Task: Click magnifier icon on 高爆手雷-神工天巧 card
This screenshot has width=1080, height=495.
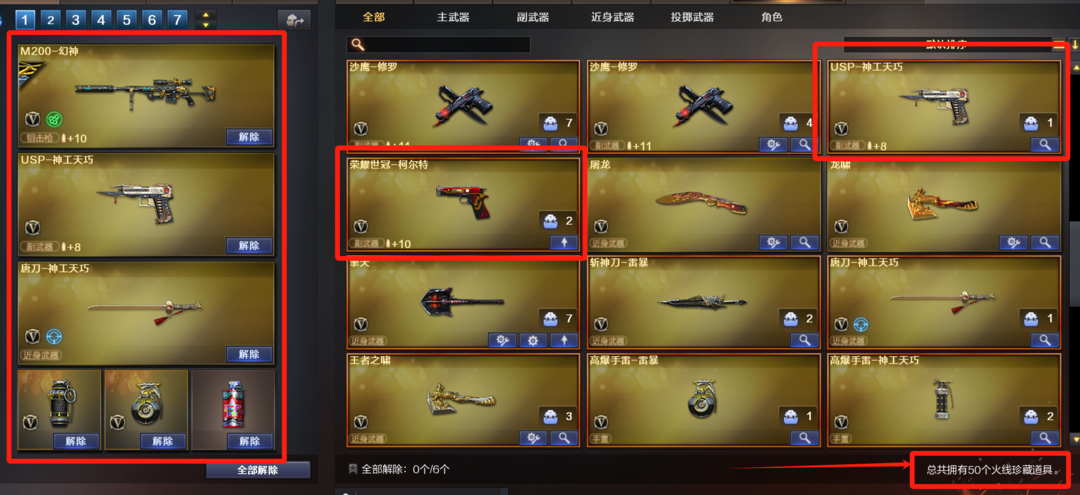Action: tap(1045, 438)
